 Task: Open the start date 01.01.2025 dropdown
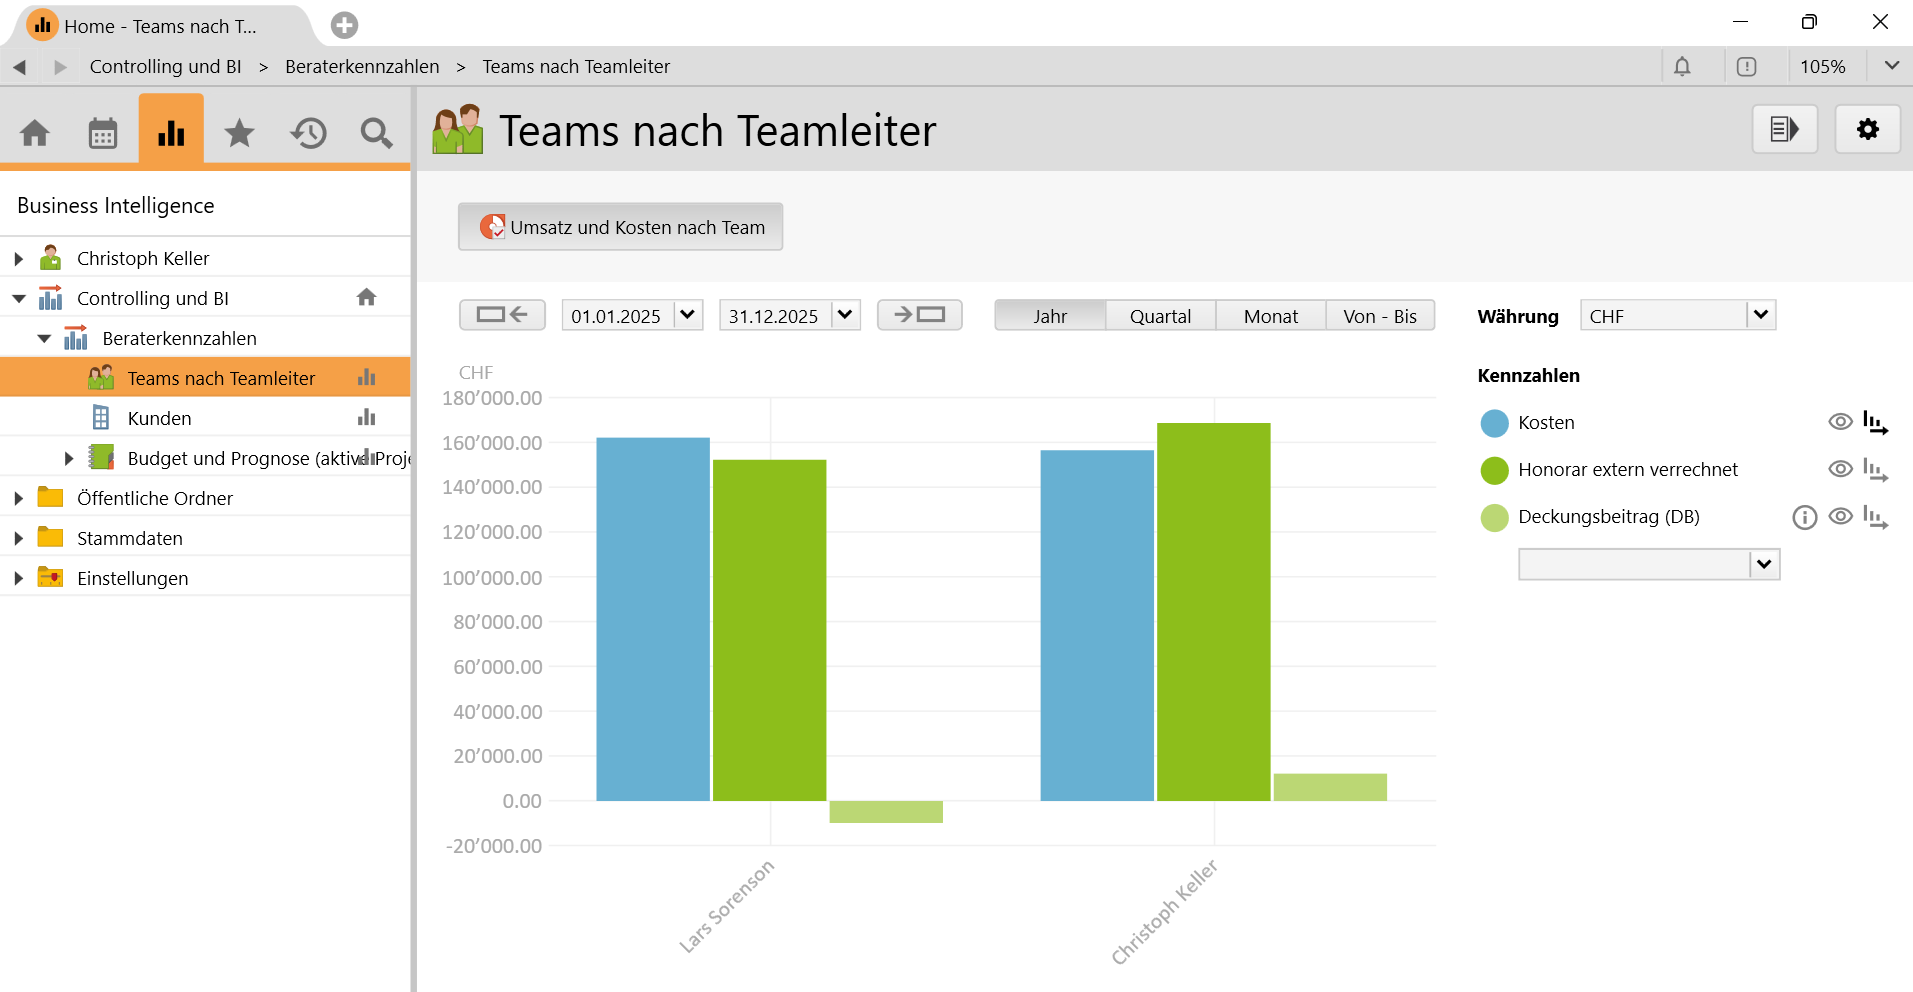(x=686, y=315)
